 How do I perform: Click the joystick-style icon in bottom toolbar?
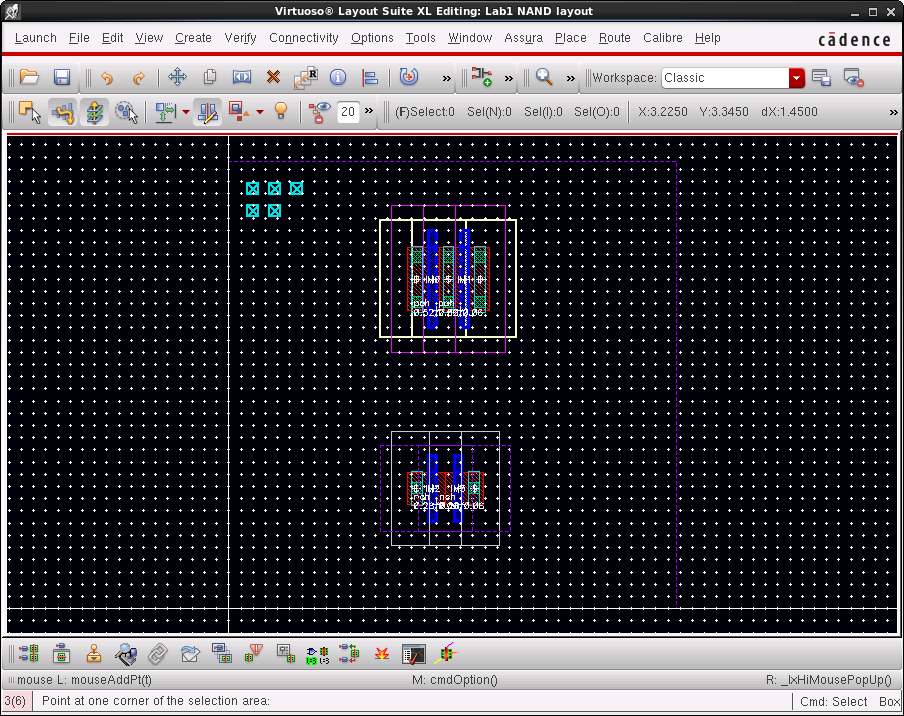click(93, 654)
